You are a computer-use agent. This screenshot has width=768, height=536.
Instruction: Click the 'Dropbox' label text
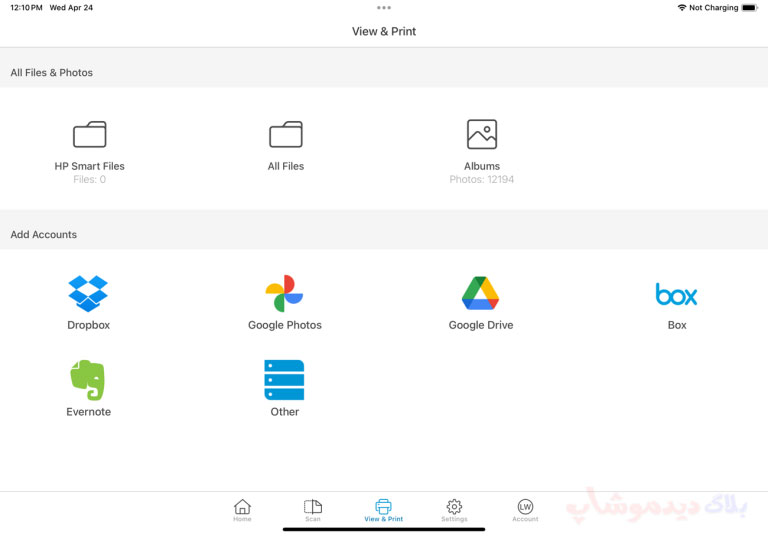pos(89,325)
